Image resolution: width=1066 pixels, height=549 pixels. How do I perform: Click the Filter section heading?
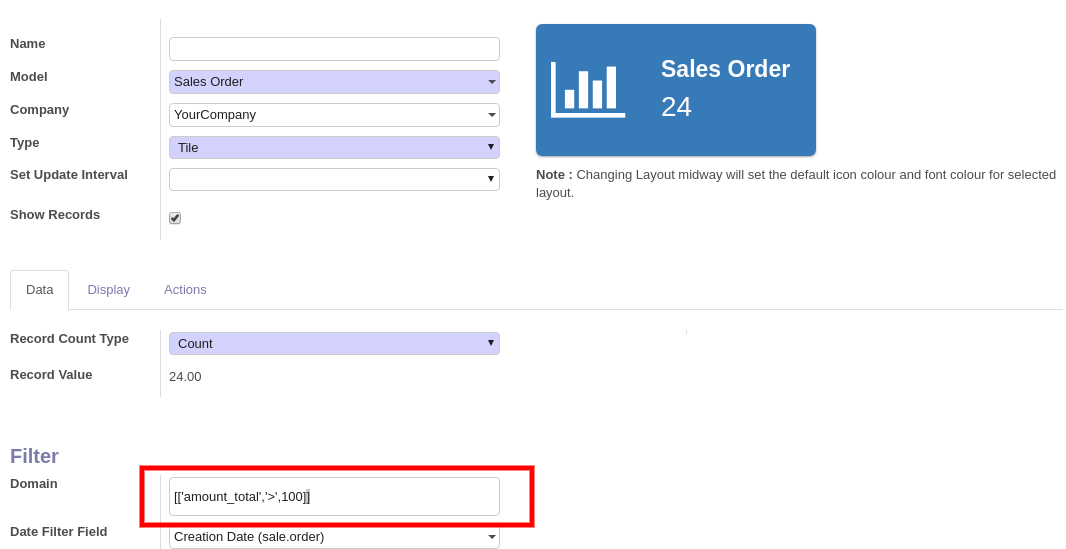pos(34,456)
